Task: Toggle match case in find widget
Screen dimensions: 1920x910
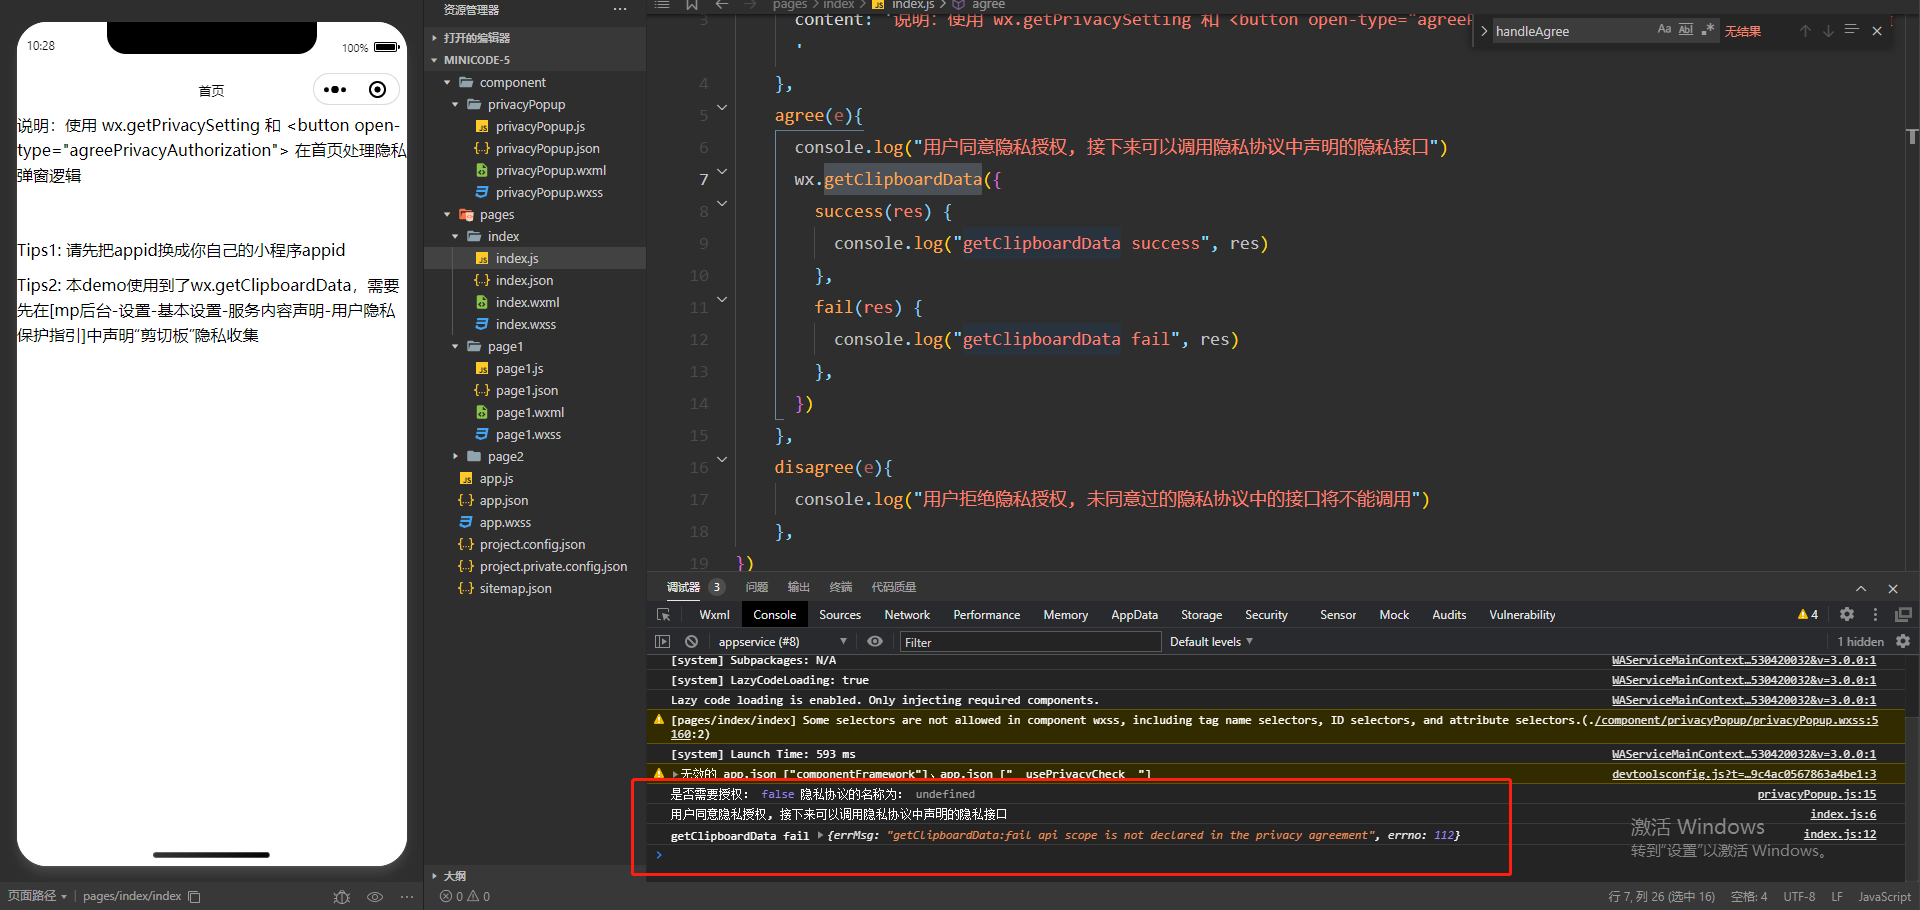Action: (1664, 30)
